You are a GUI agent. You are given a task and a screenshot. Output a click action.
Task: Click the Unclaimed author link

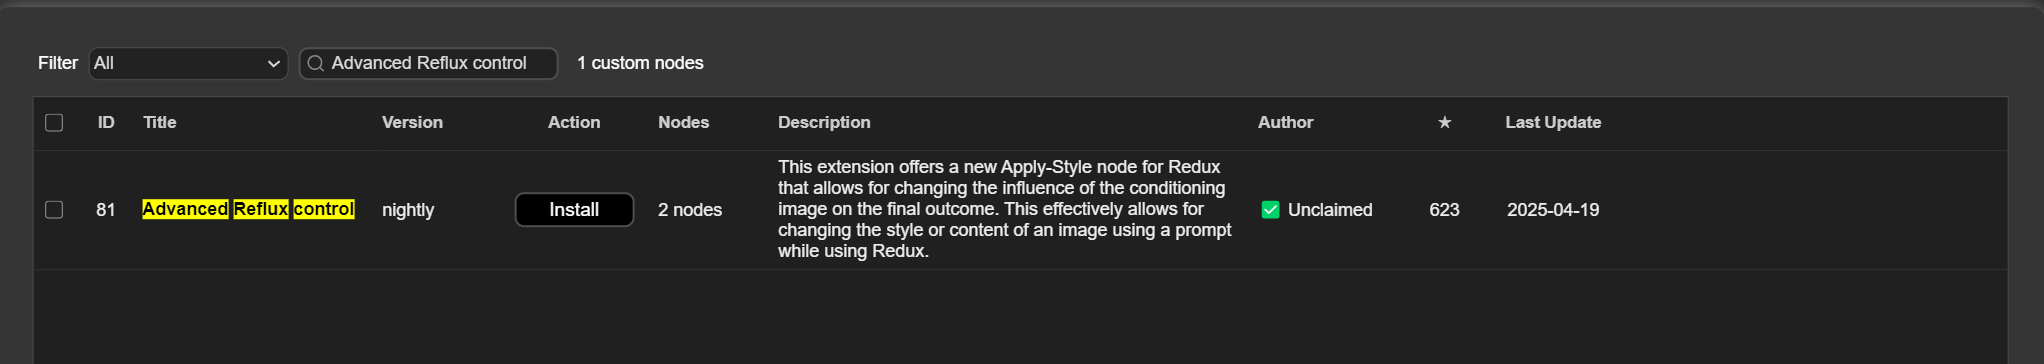click(1329, 210)
